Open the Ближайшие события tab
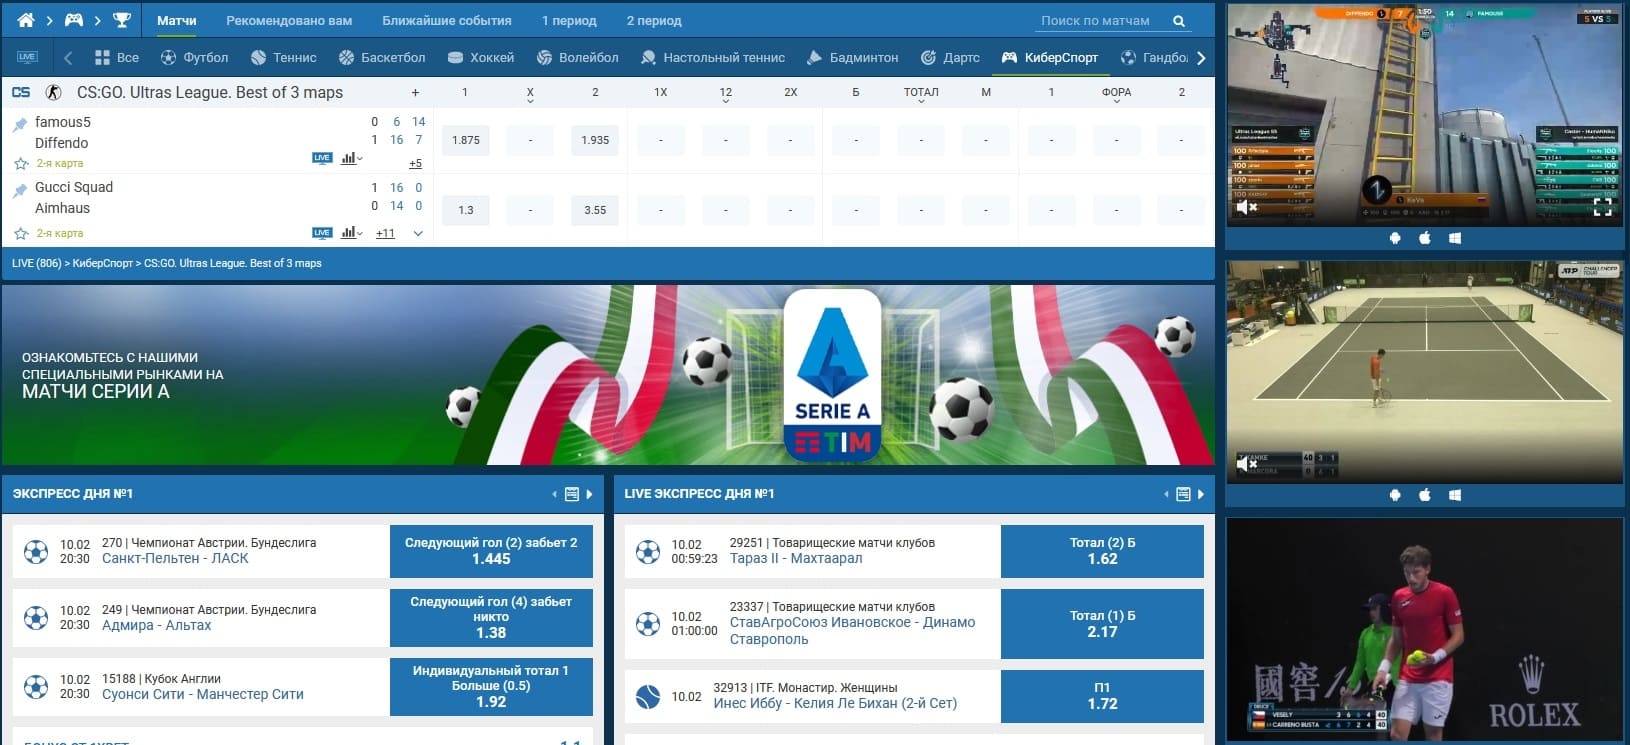1630x745 pixels. [447, 20]
